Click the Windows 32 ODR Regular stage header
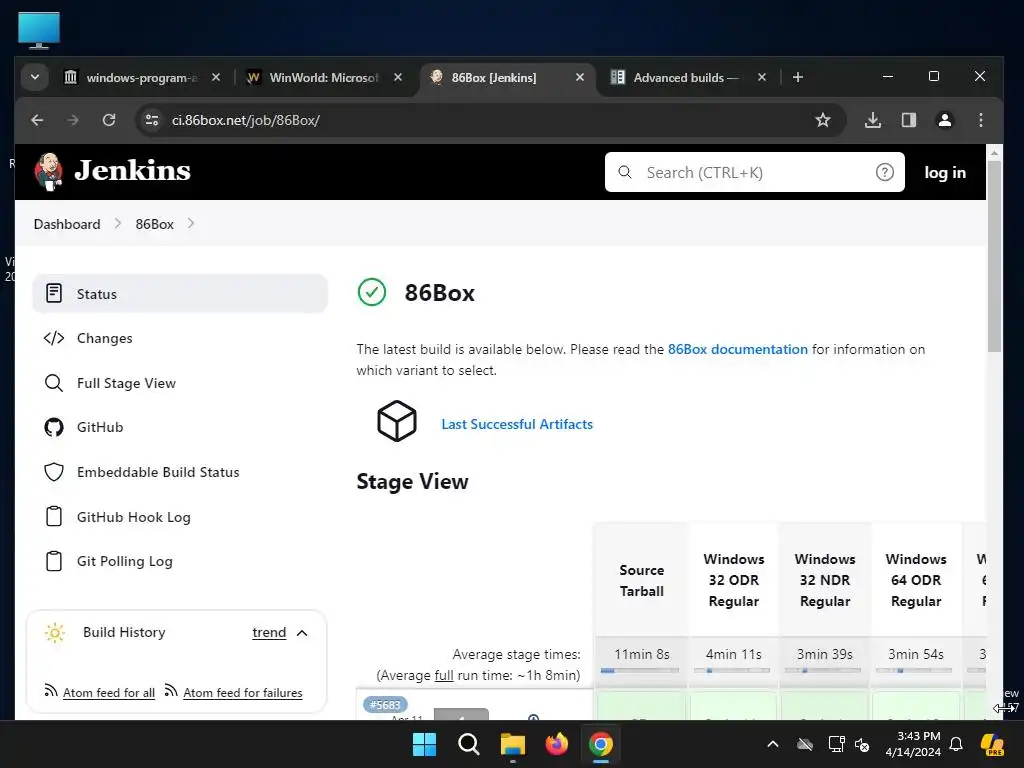The height and width of the screenshot is (768, 1024). pos(733,581)
